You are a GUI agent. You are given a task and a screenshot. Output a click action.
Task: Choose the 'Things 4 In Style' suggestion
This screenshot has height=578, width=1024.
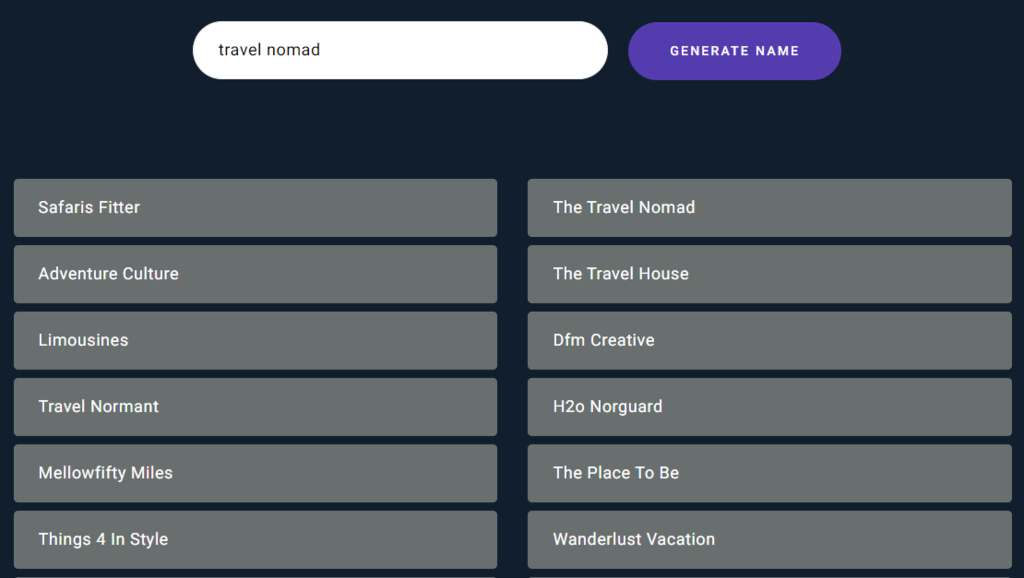(x=255, y=539)
